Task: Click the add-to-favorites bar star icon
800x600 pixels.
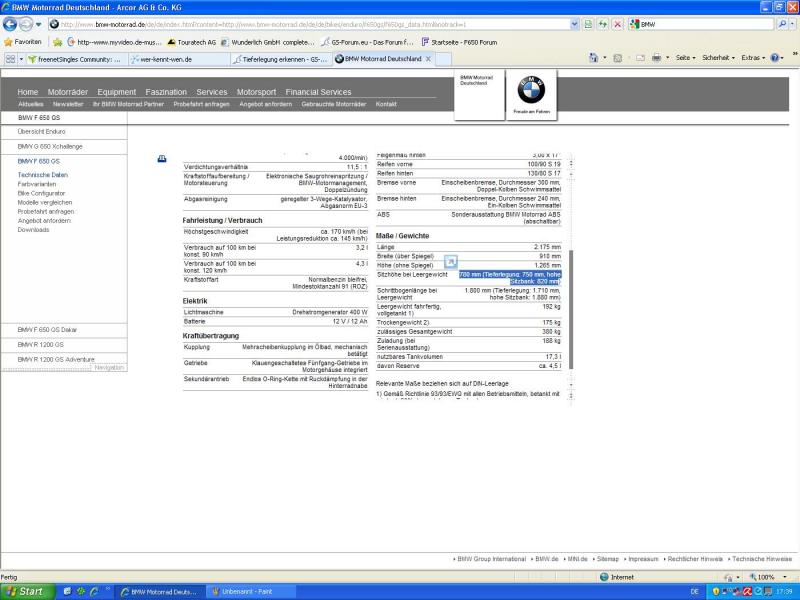Action: tap(58, 42)
